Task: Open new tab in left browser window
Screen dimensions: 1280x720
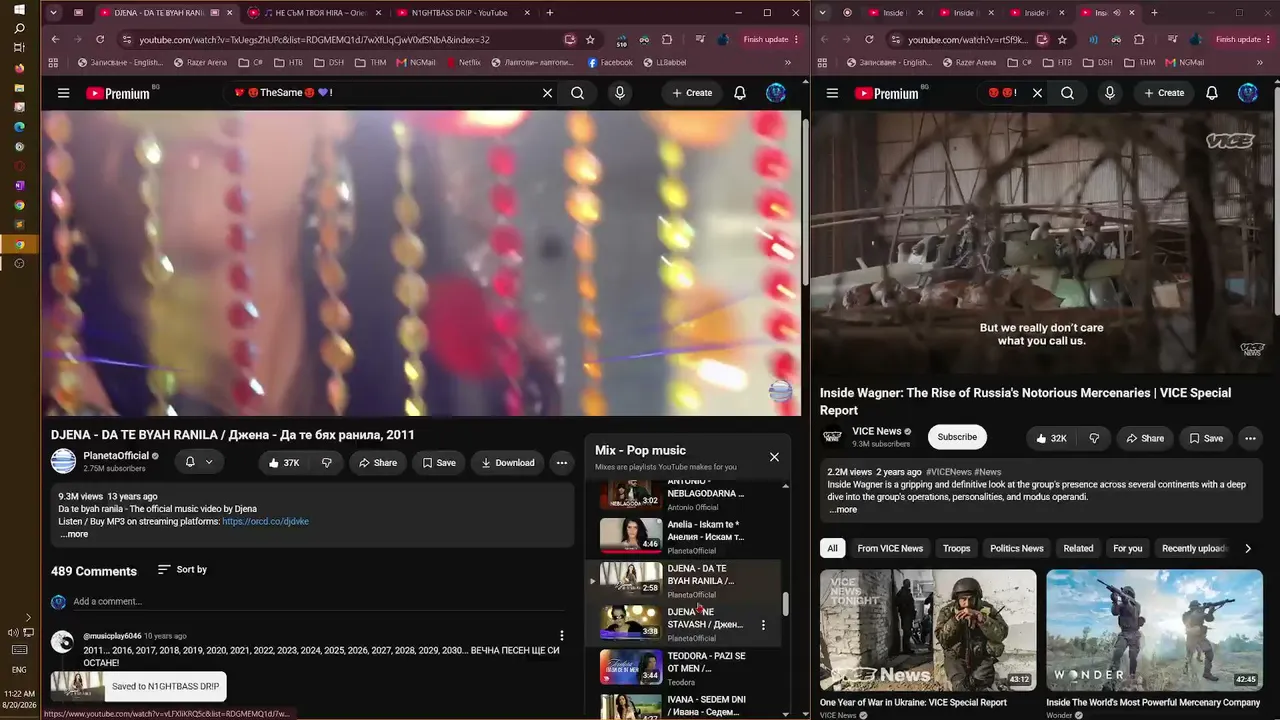Action: (x=550, y=13)
